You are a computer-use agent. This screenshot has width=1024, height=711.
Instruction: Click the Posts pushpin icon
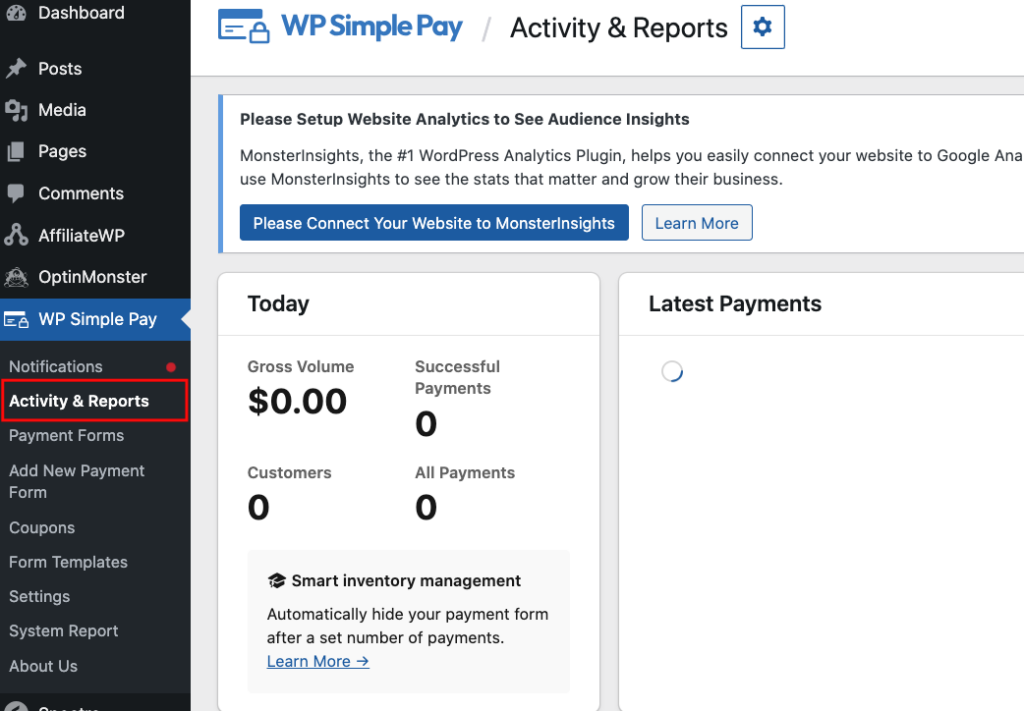(x=16, y=69)
